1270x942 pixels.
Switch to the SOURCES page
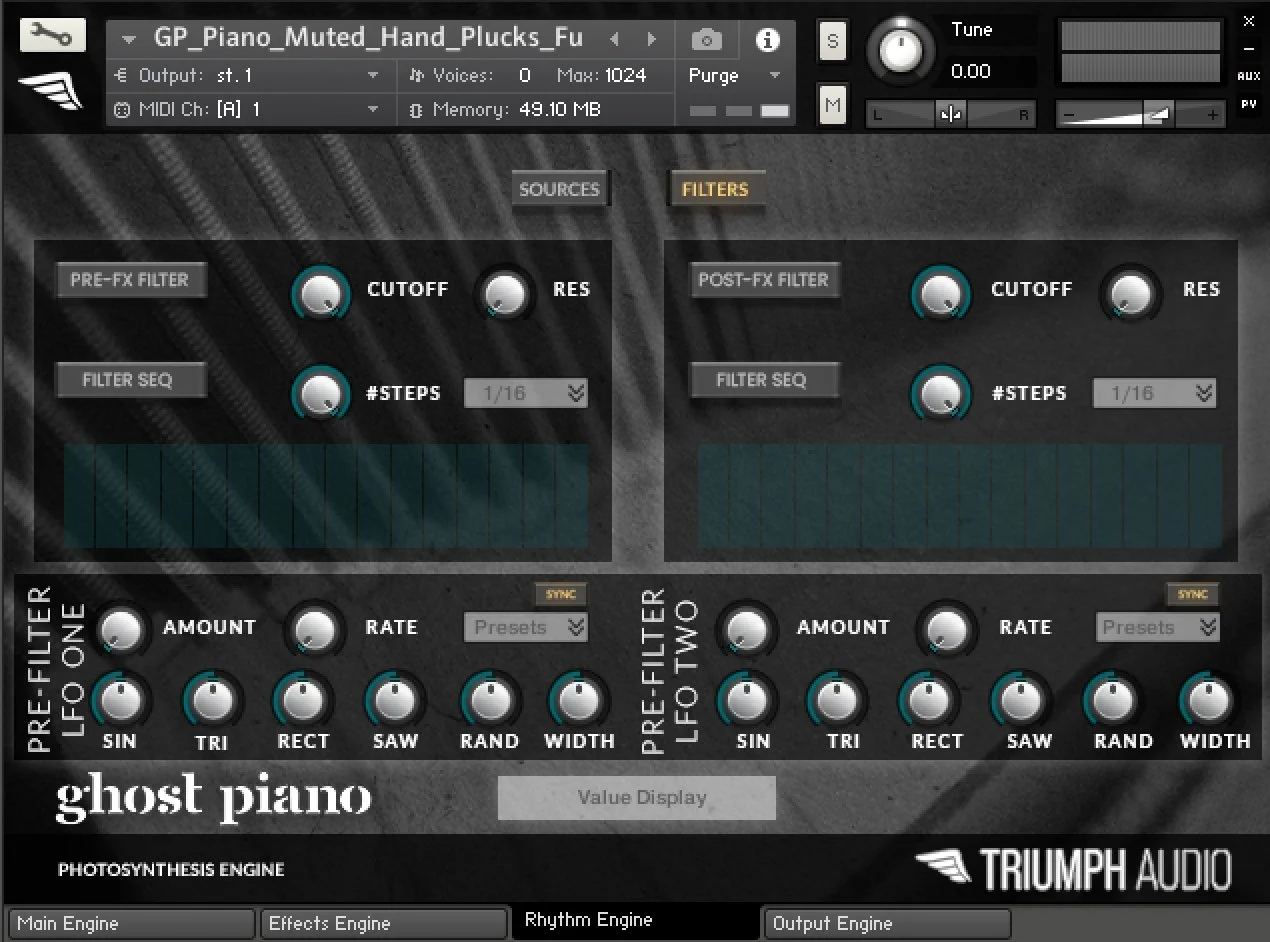559,189
